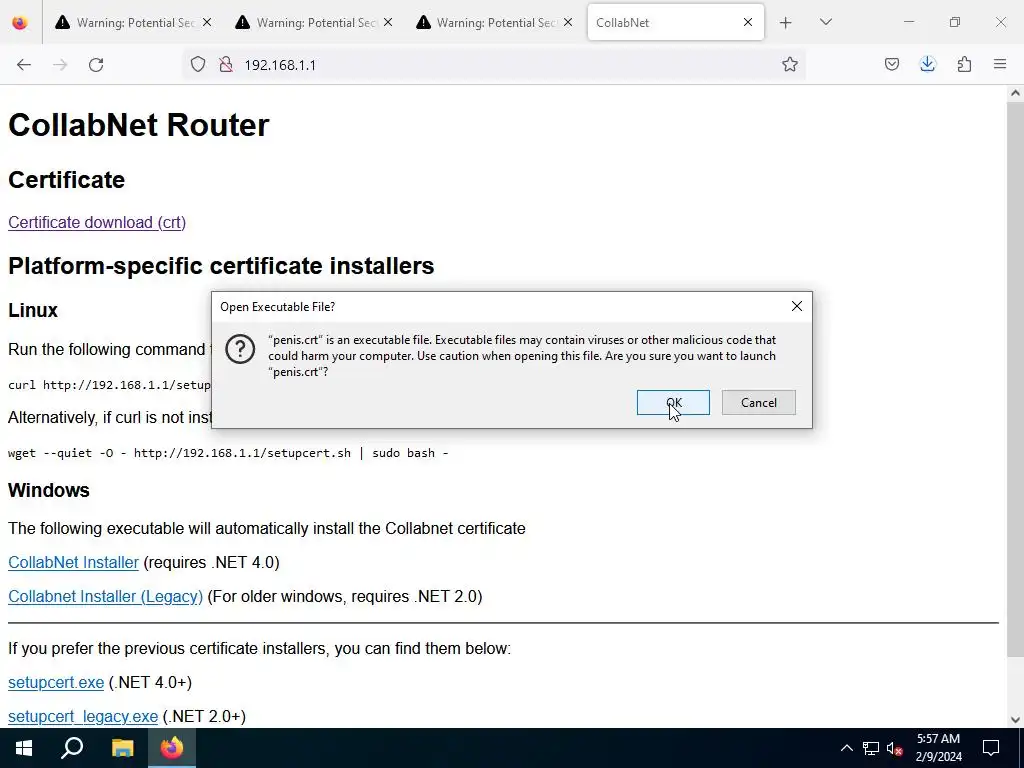Screen dimensions: 1024x768
Task: Click the muted volume tray icon
Action: pyautogui.click(x=895, y=748)
